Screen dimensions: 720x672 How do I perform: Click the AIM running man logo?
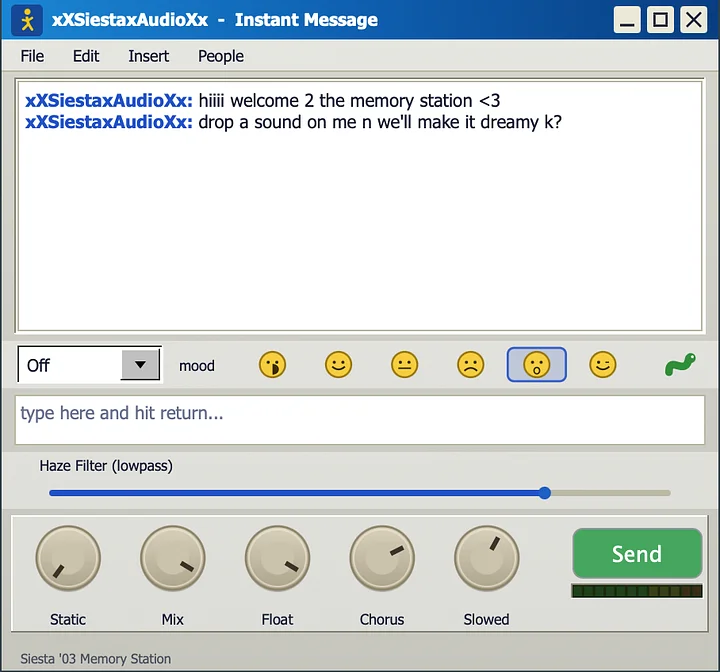(x=27, y=20)
